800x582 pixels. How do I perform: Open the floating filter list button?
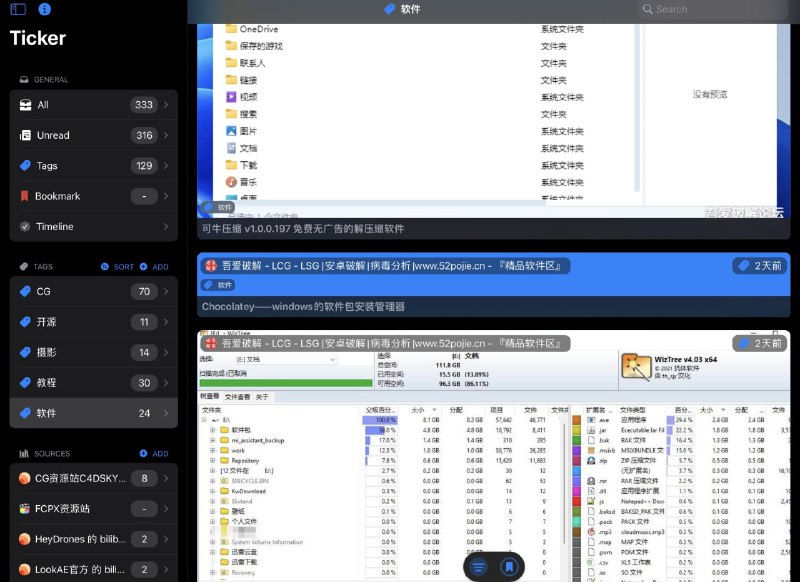pyautogui.click(x=479, y=566)
